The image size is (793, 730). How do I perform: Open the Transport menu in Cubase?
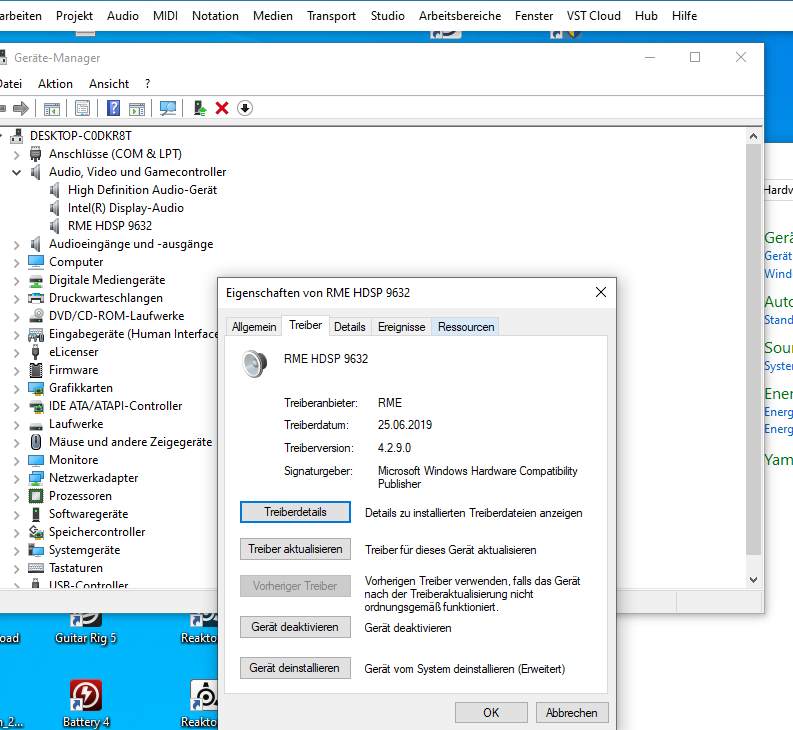[331, 16]
